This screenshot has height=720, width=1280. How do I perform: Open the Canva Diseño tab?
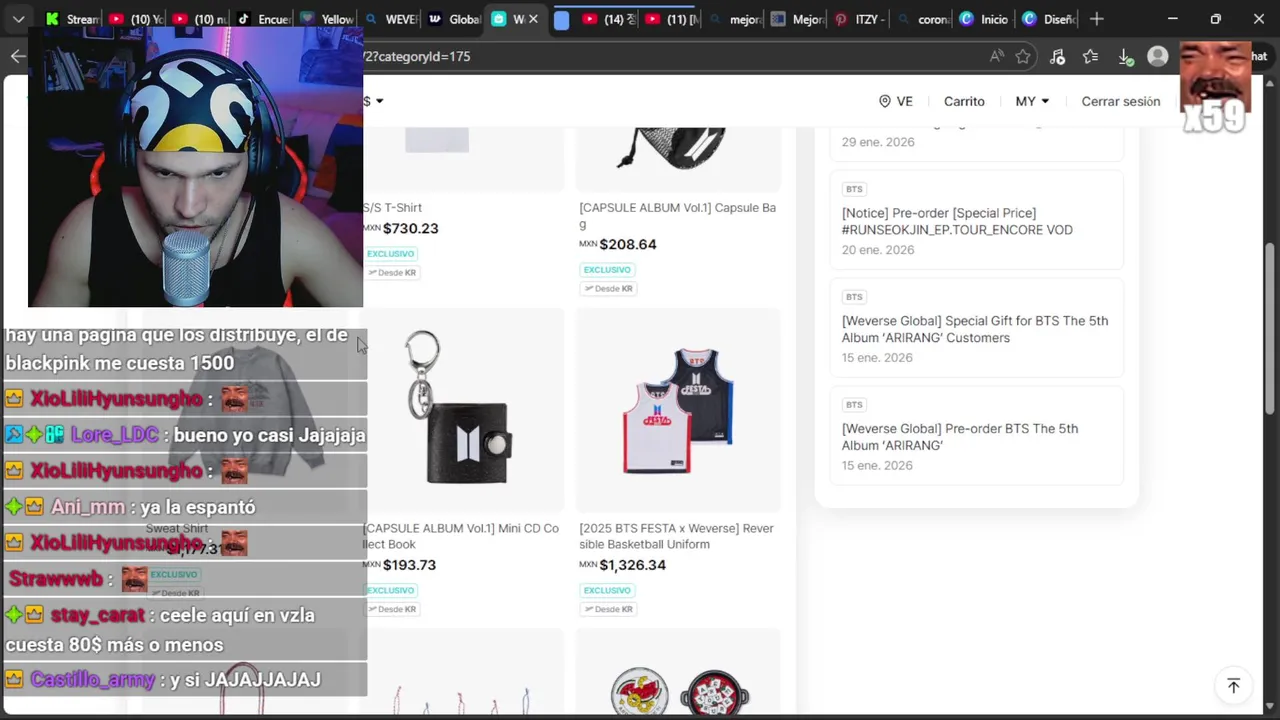(x=1048, y=19)
